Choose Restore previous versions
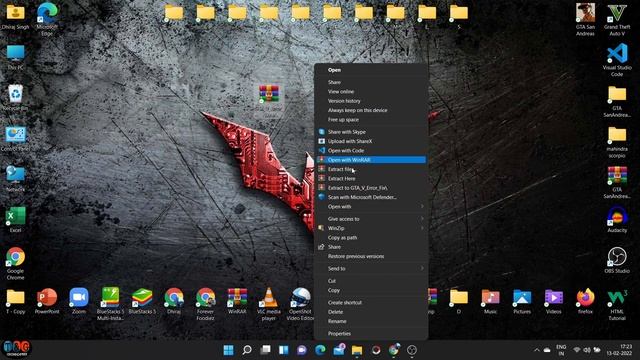 371,256
